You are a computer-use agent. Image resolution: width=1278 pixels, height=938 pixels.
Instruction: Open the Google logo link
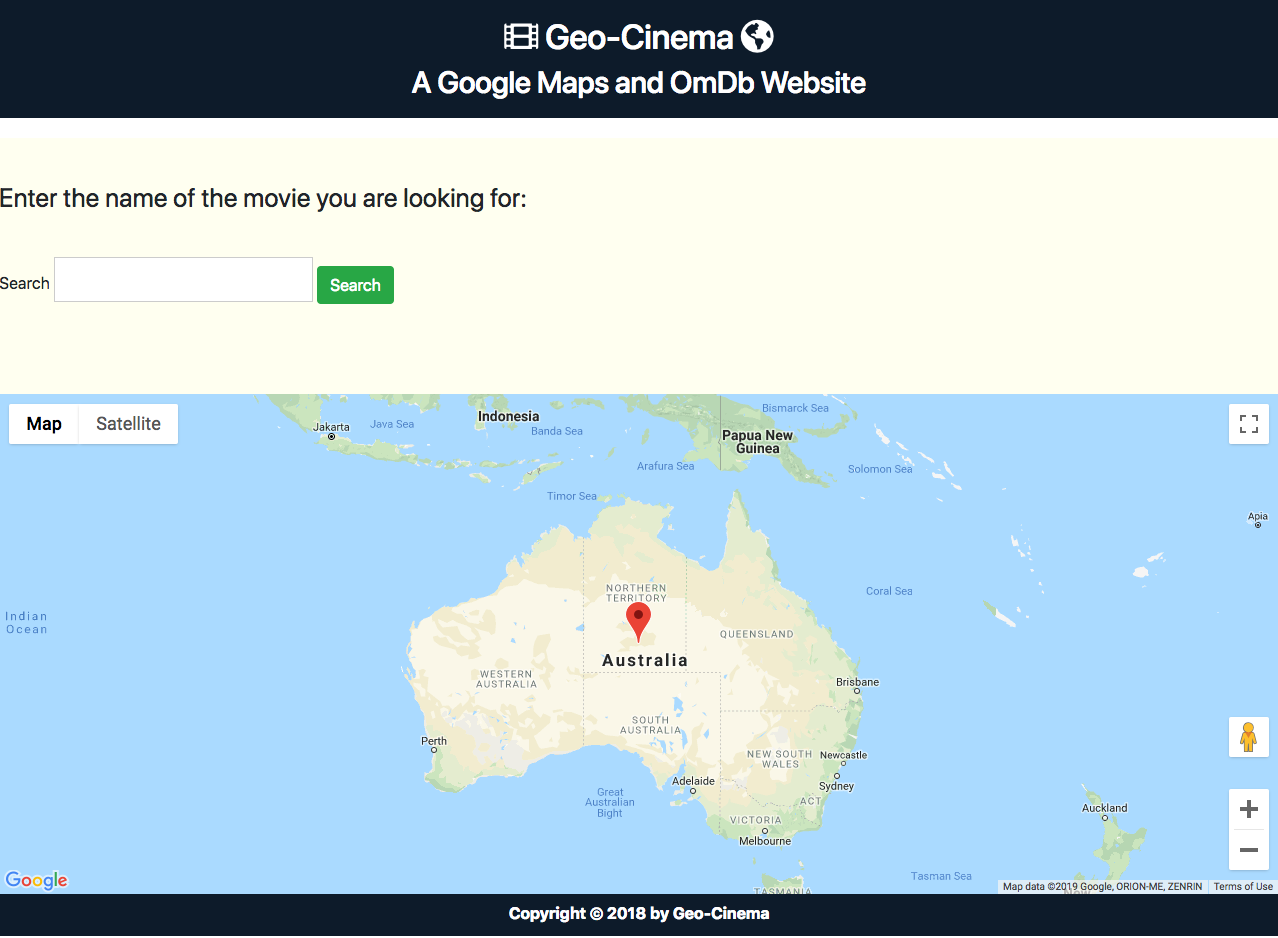(x=37, y=880)
